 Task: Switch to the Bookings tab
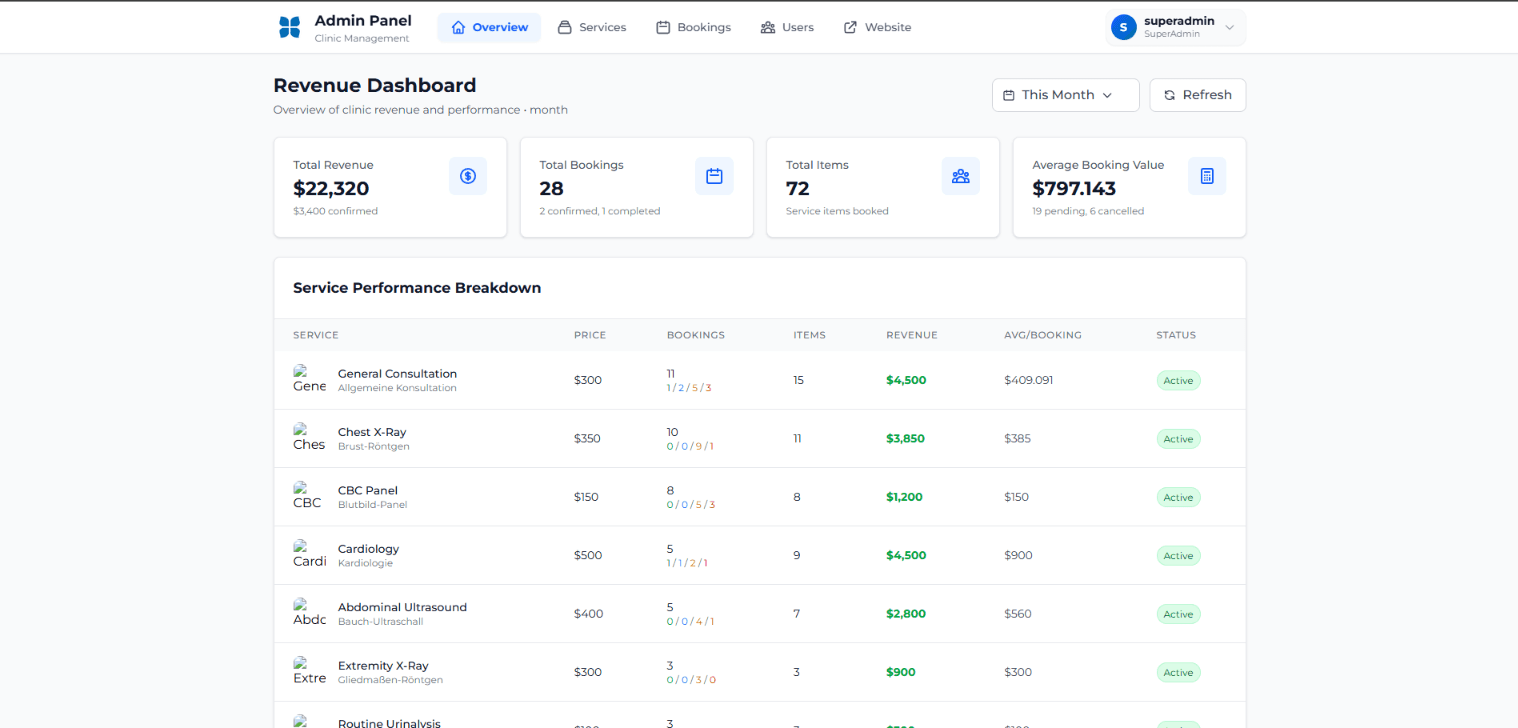[693, 28]
